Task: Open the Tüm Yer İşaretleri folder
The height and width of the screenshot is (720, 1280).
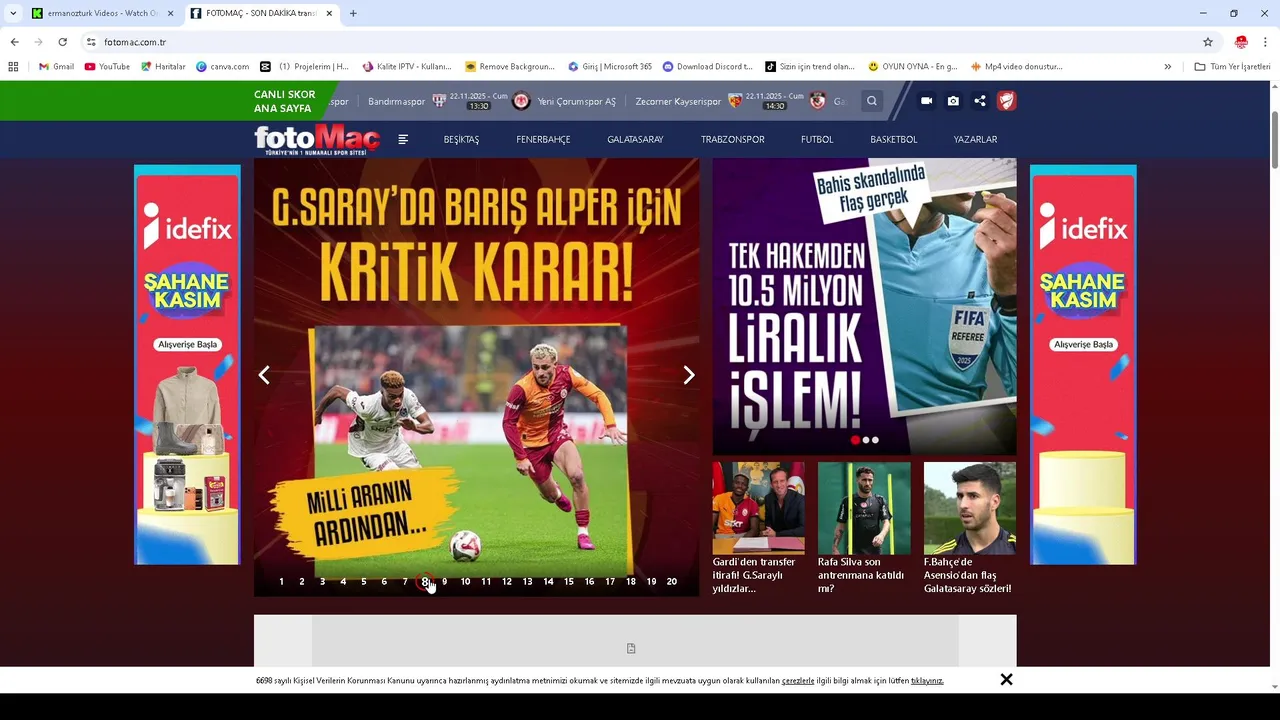Action: (x=1232, y=67)
